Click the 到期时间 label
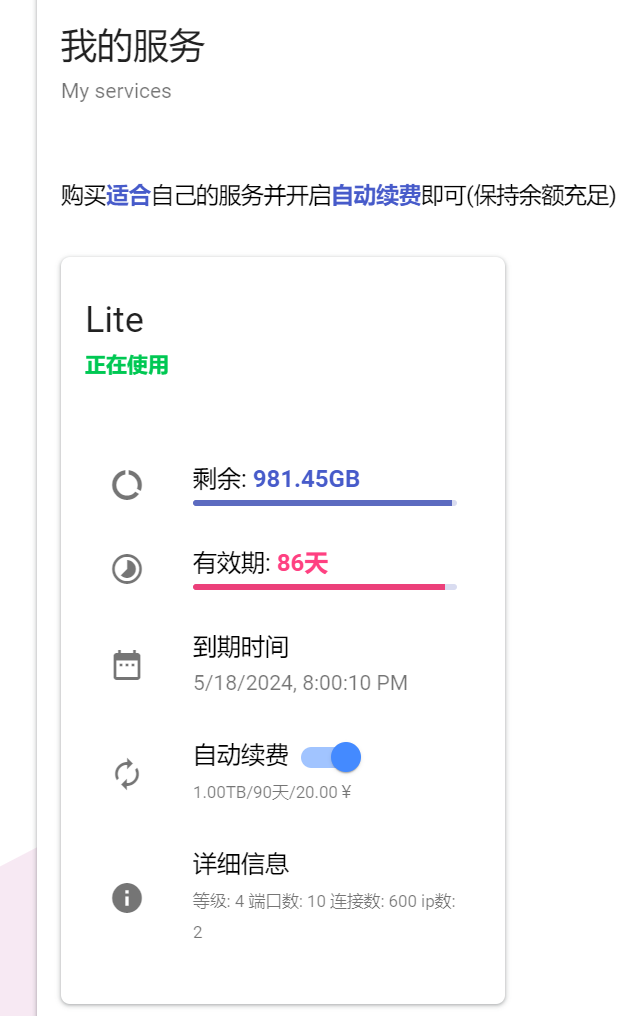Viewport: 627px width, 1016px height. pos(241,647)
